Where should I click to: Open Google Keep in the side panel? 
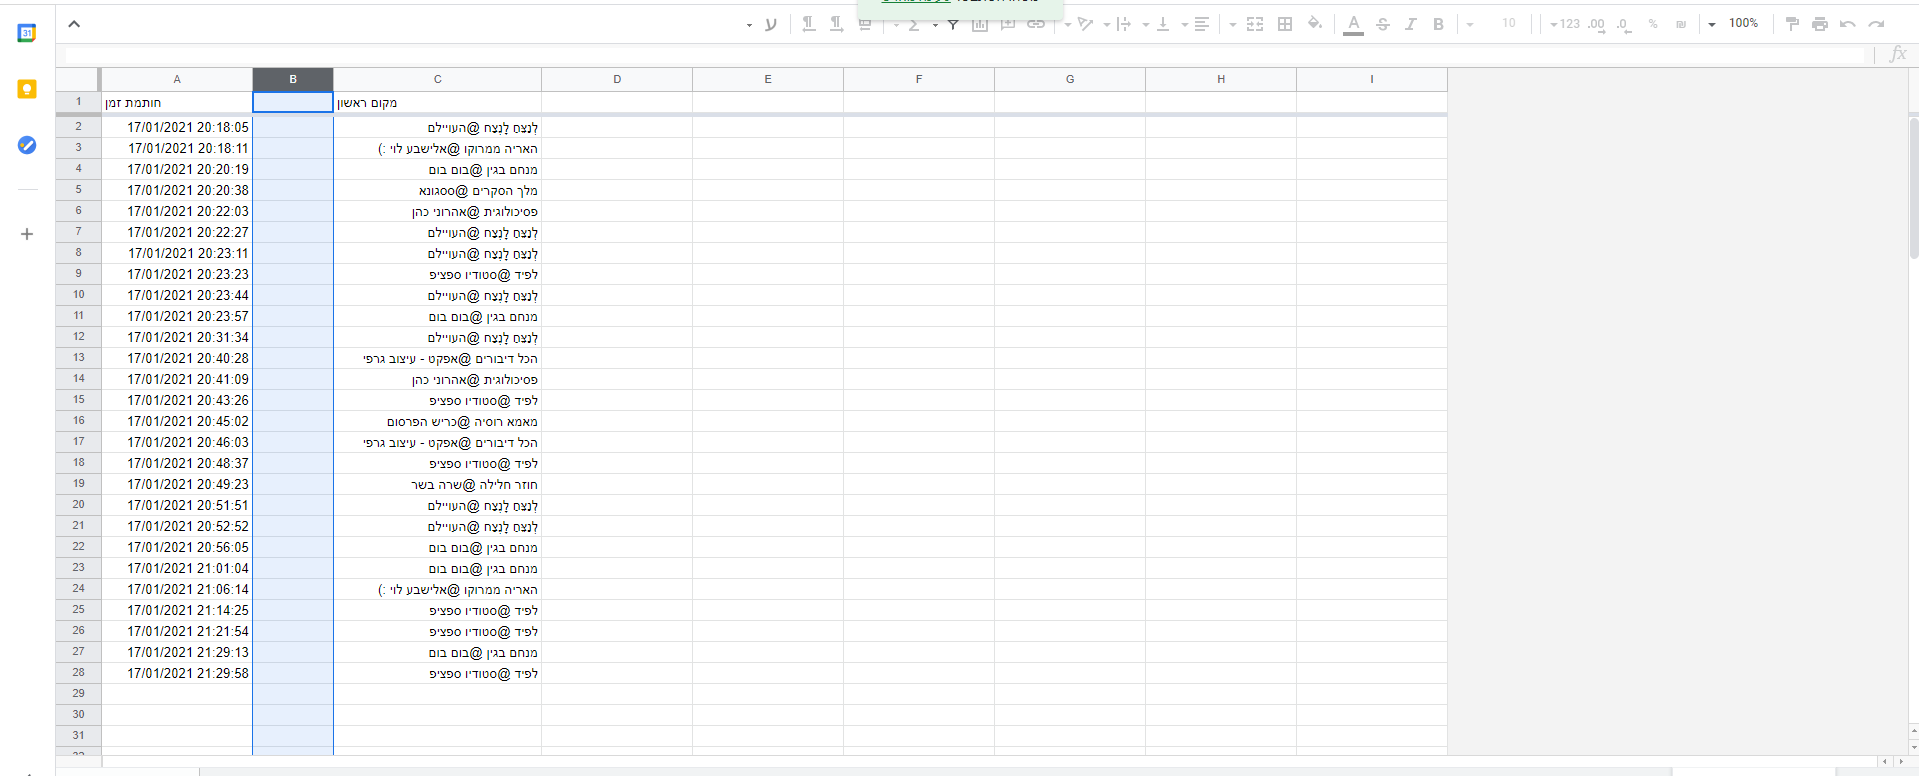pyautogui.click(x=27, y=89)
